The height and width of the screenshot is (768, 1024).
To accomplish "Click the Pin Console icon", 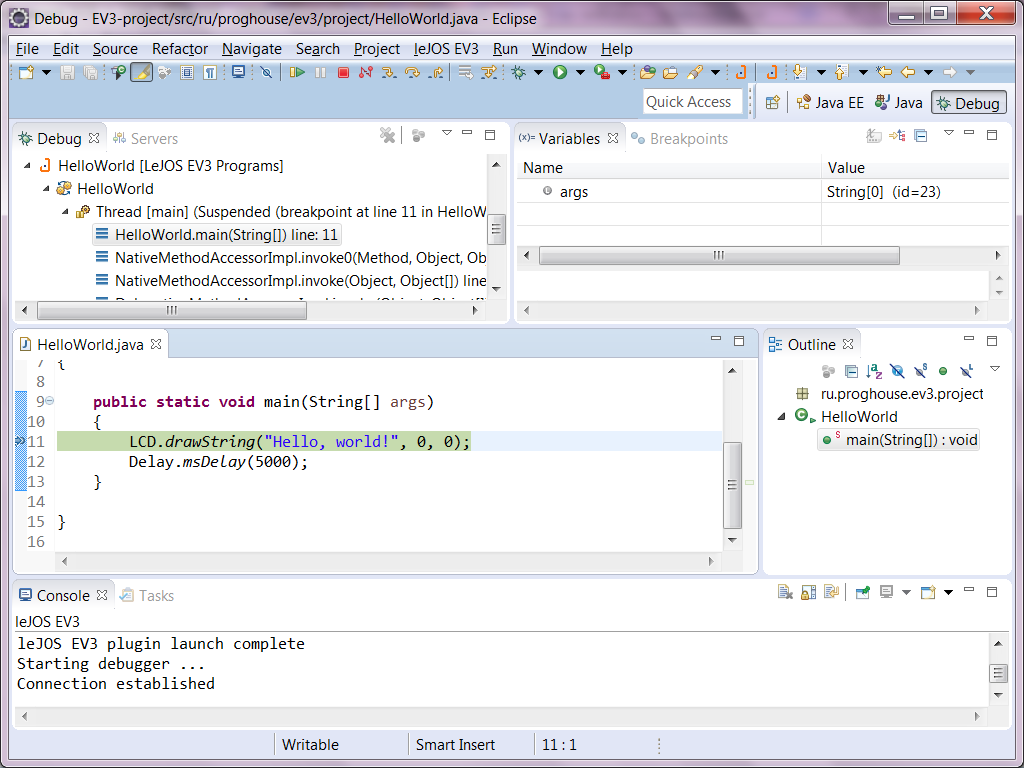I will (863, 592).
